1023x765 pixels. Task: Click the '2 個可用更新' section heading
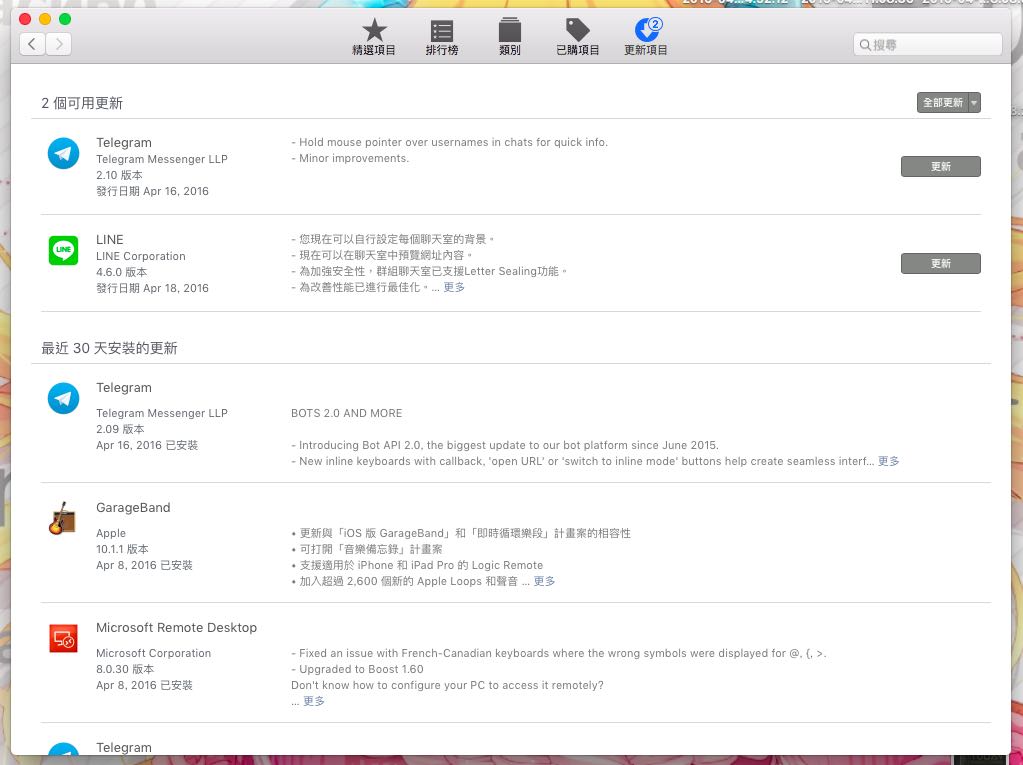tap(82, 103)
